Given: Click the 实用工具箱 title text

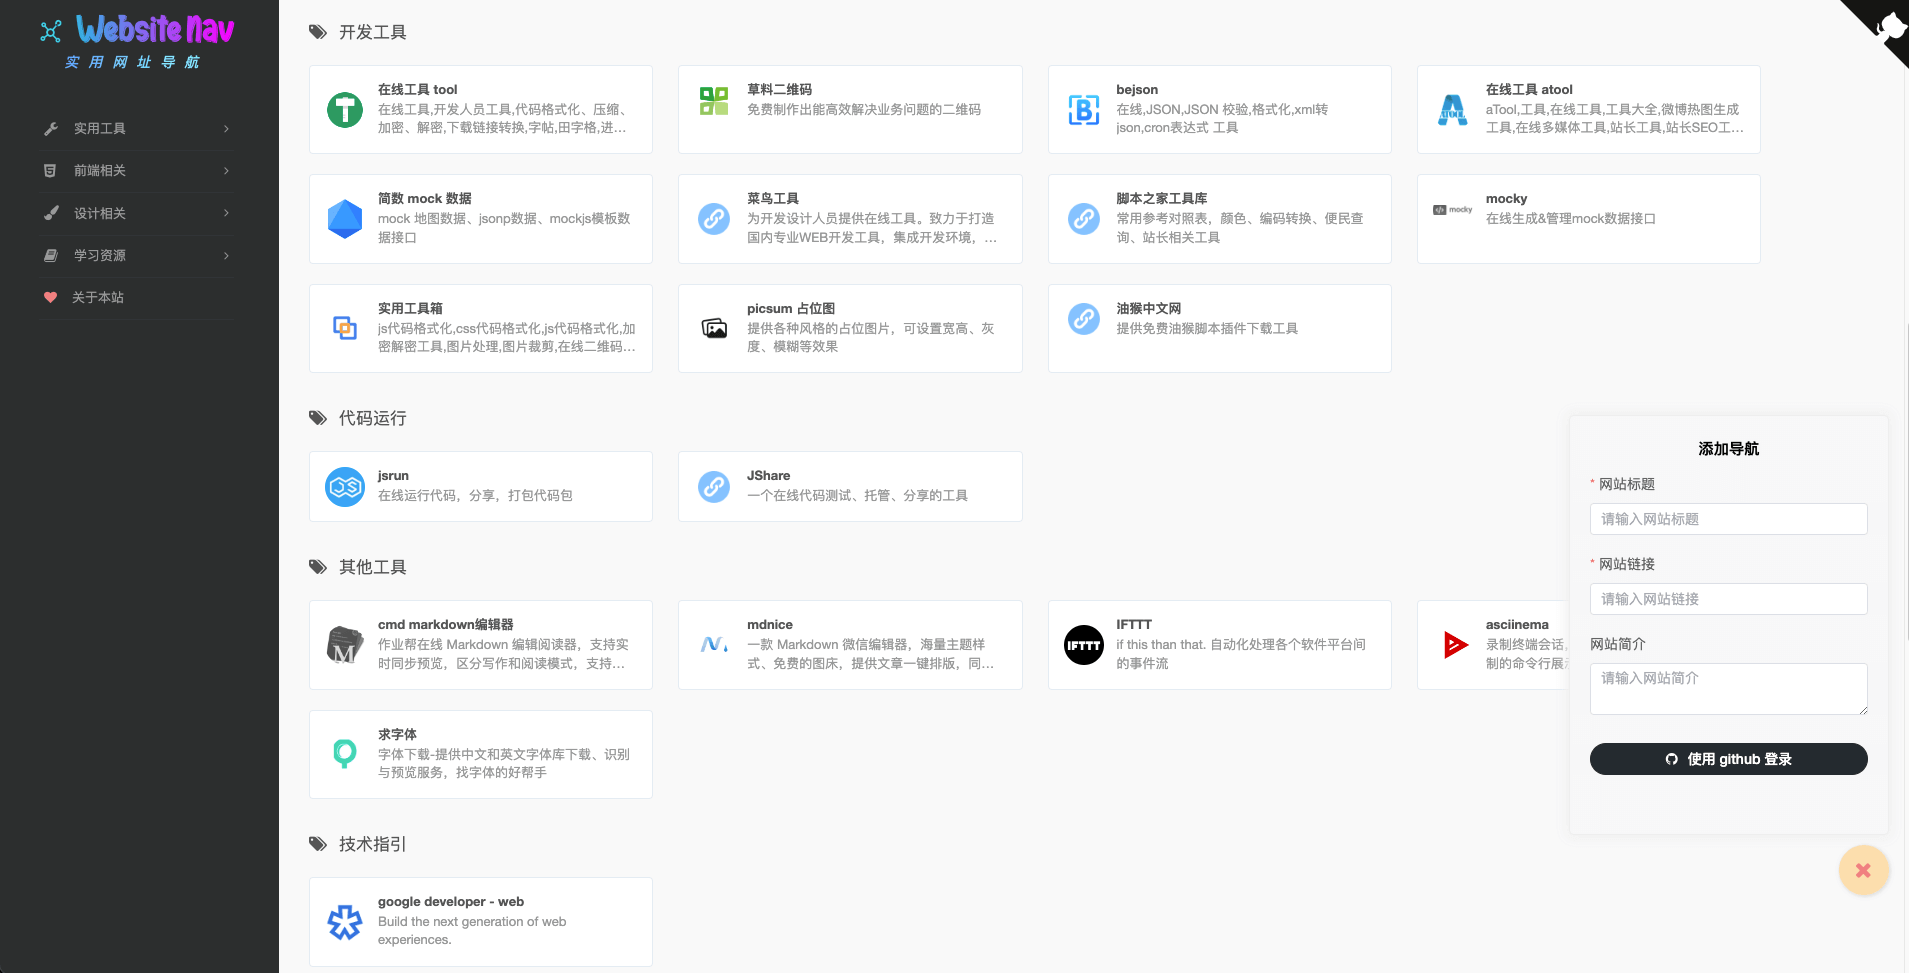Looking at the screenshot, I should click(x=410, y=309).
